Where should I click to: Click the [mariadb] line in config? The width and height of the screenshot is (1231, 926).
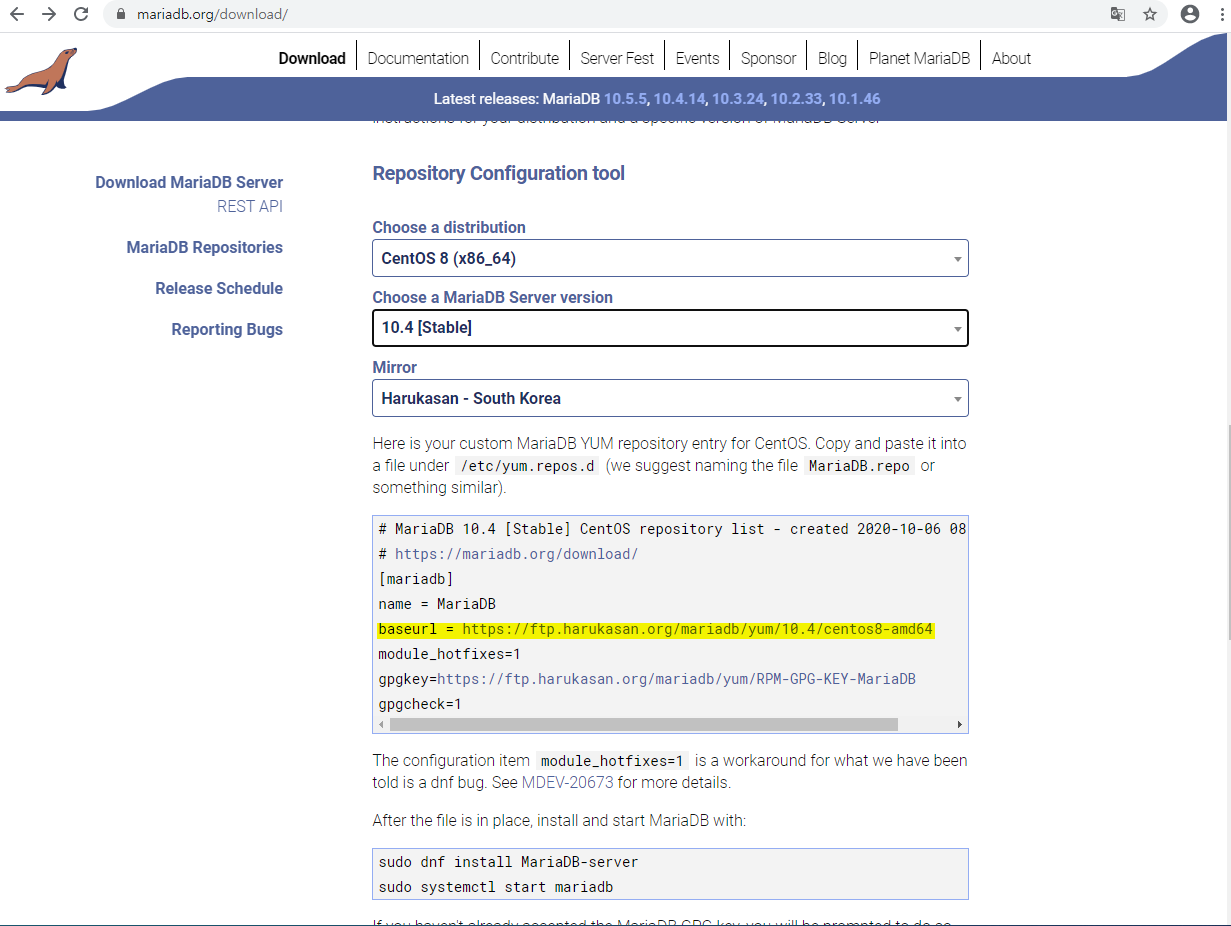(x=416, y=579)
